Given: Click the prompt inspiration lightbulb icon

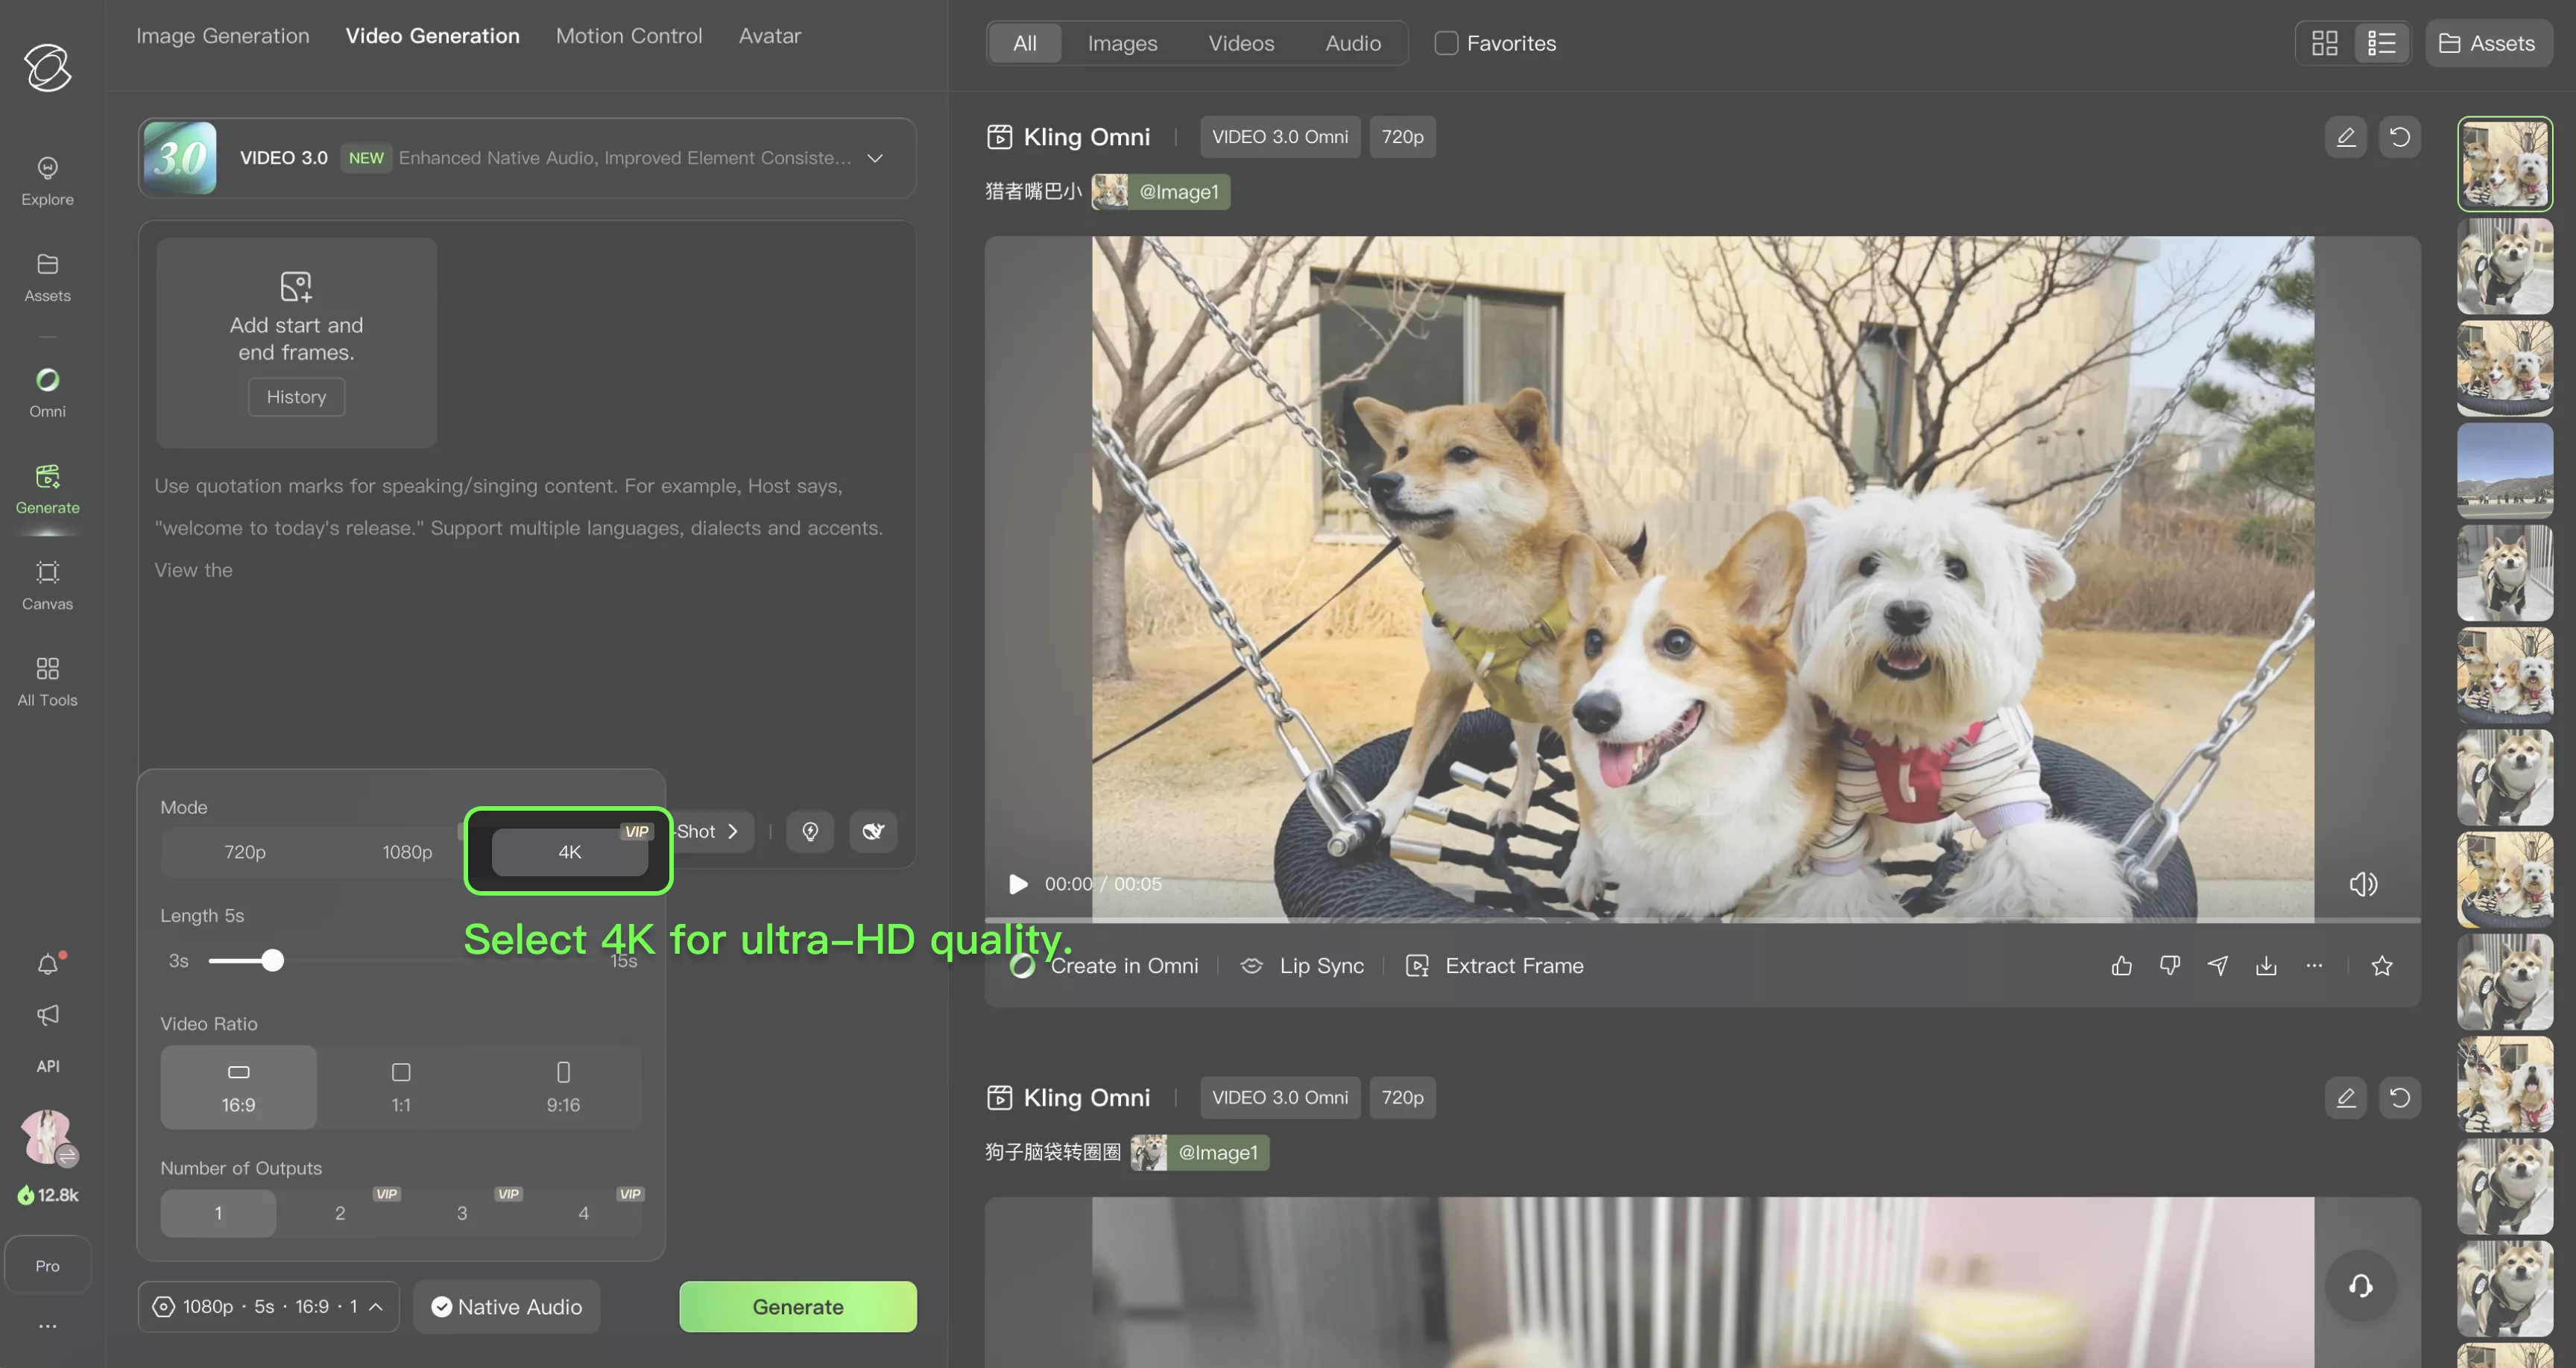Looking at the screenshot, I should click(x=810, y=831).
